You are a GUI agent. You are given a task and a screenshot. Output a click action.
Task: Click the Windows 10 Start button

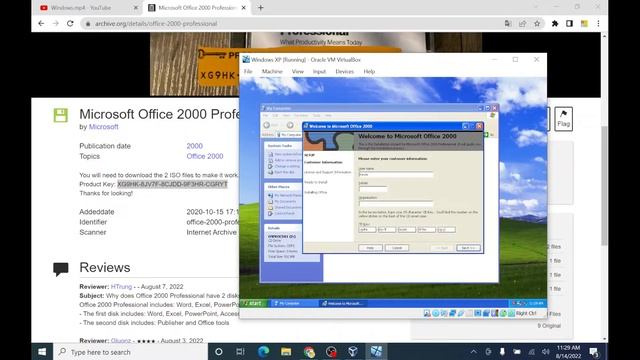(42, 351)
